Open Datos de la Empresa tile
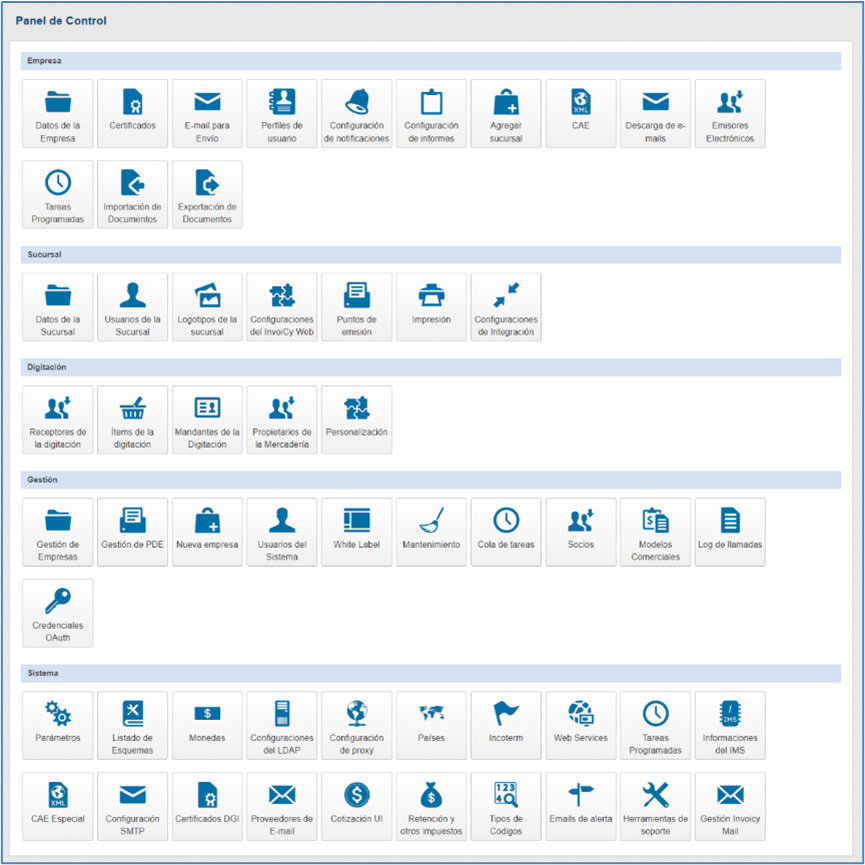The width and height of the screenshot is (865, 865). (x=57, y=114)
